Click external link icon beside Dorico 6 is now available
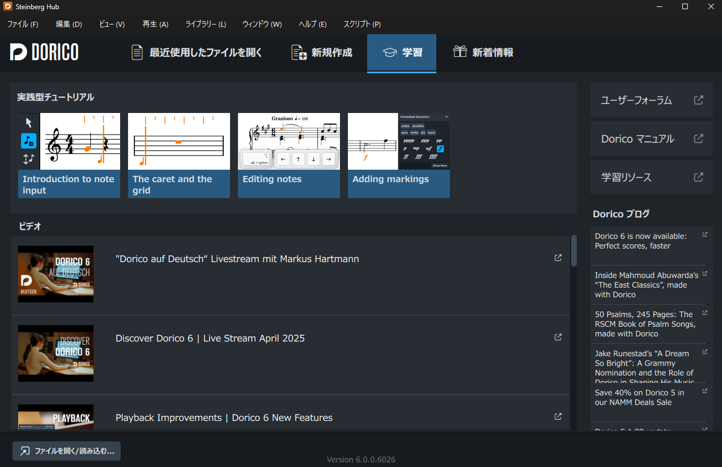This screenshot has height=467, width=722. coord(705,235)
